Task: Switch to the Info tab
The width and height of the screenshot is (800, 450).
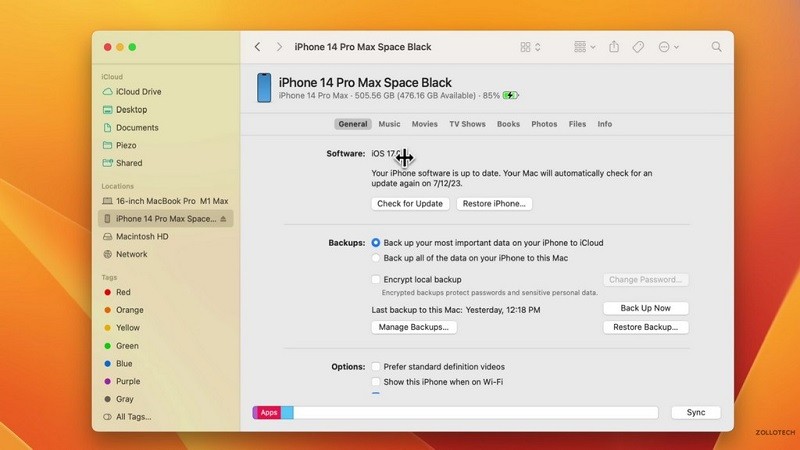Action: click(x=605, y=124)
